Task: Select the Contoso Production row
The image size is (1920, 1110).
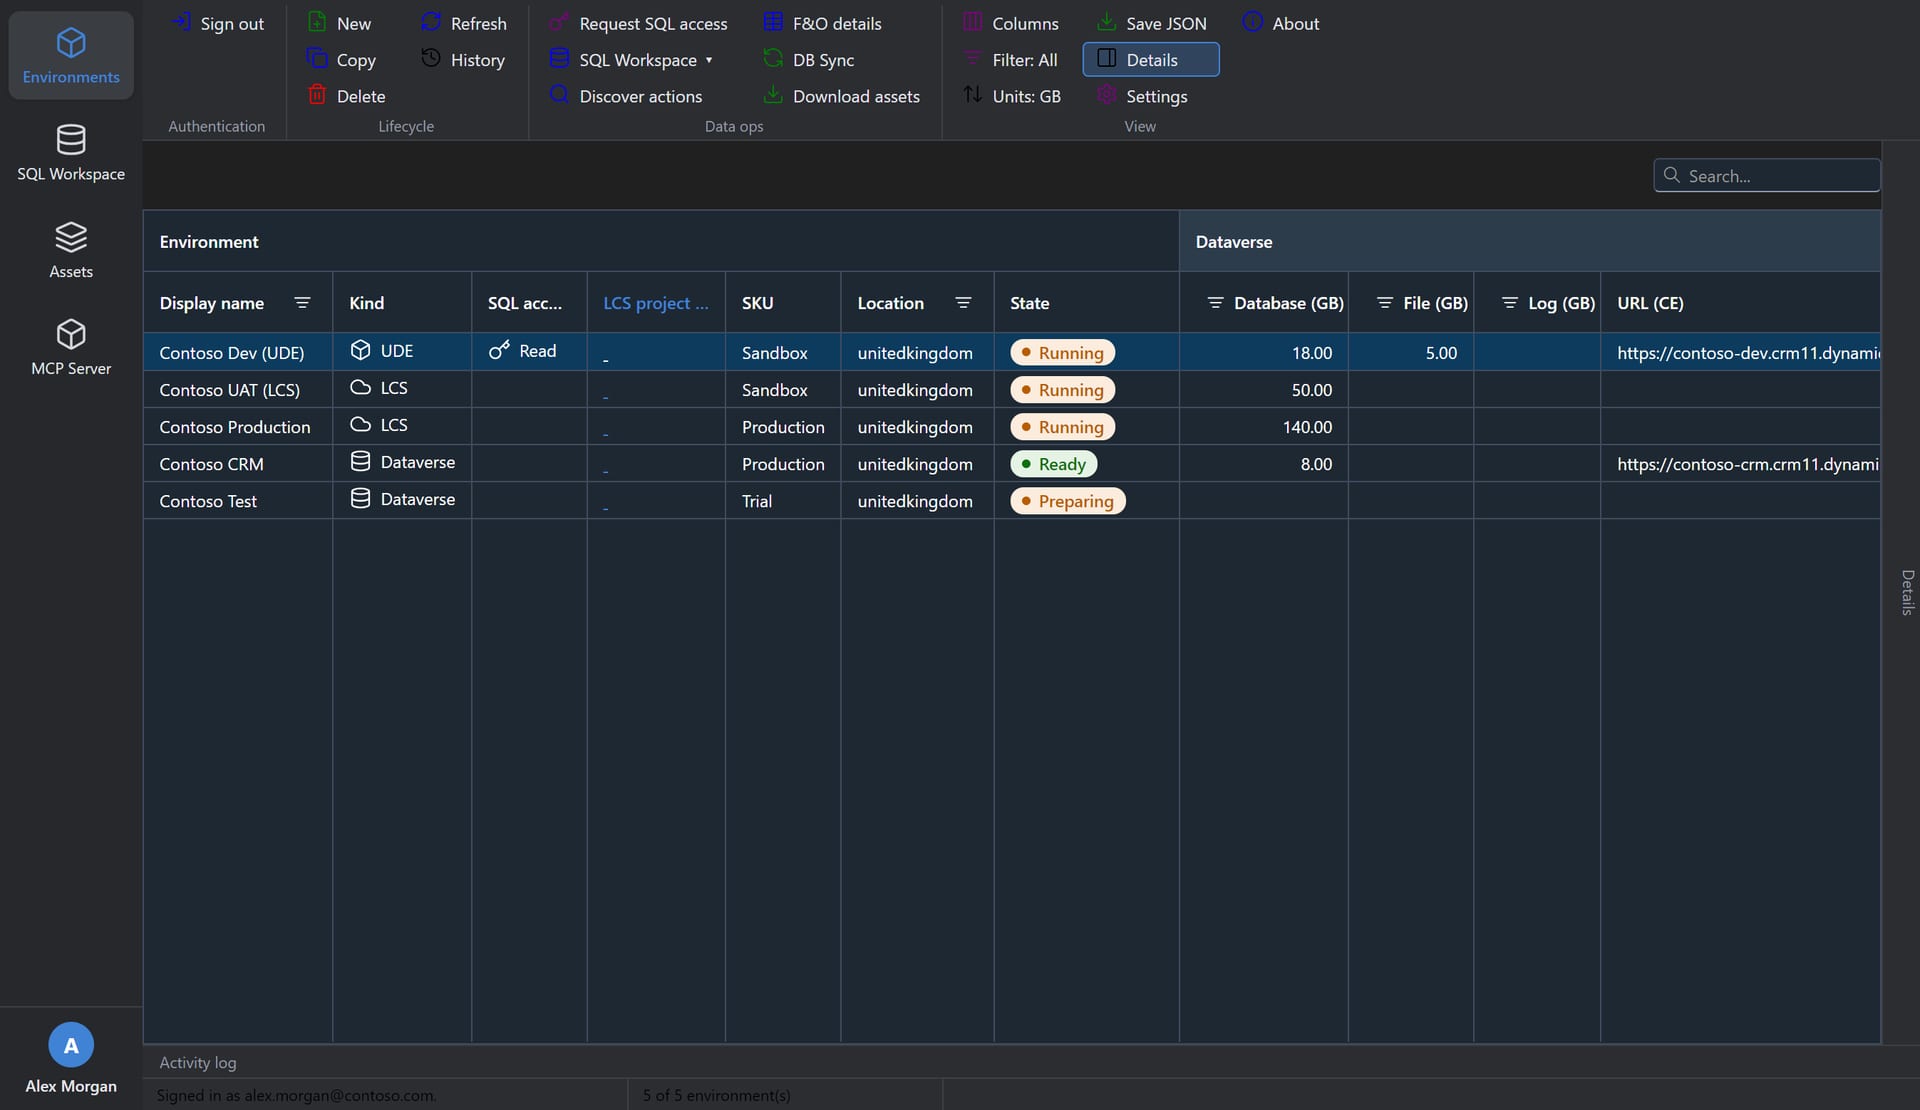Action: point(1012,426)
